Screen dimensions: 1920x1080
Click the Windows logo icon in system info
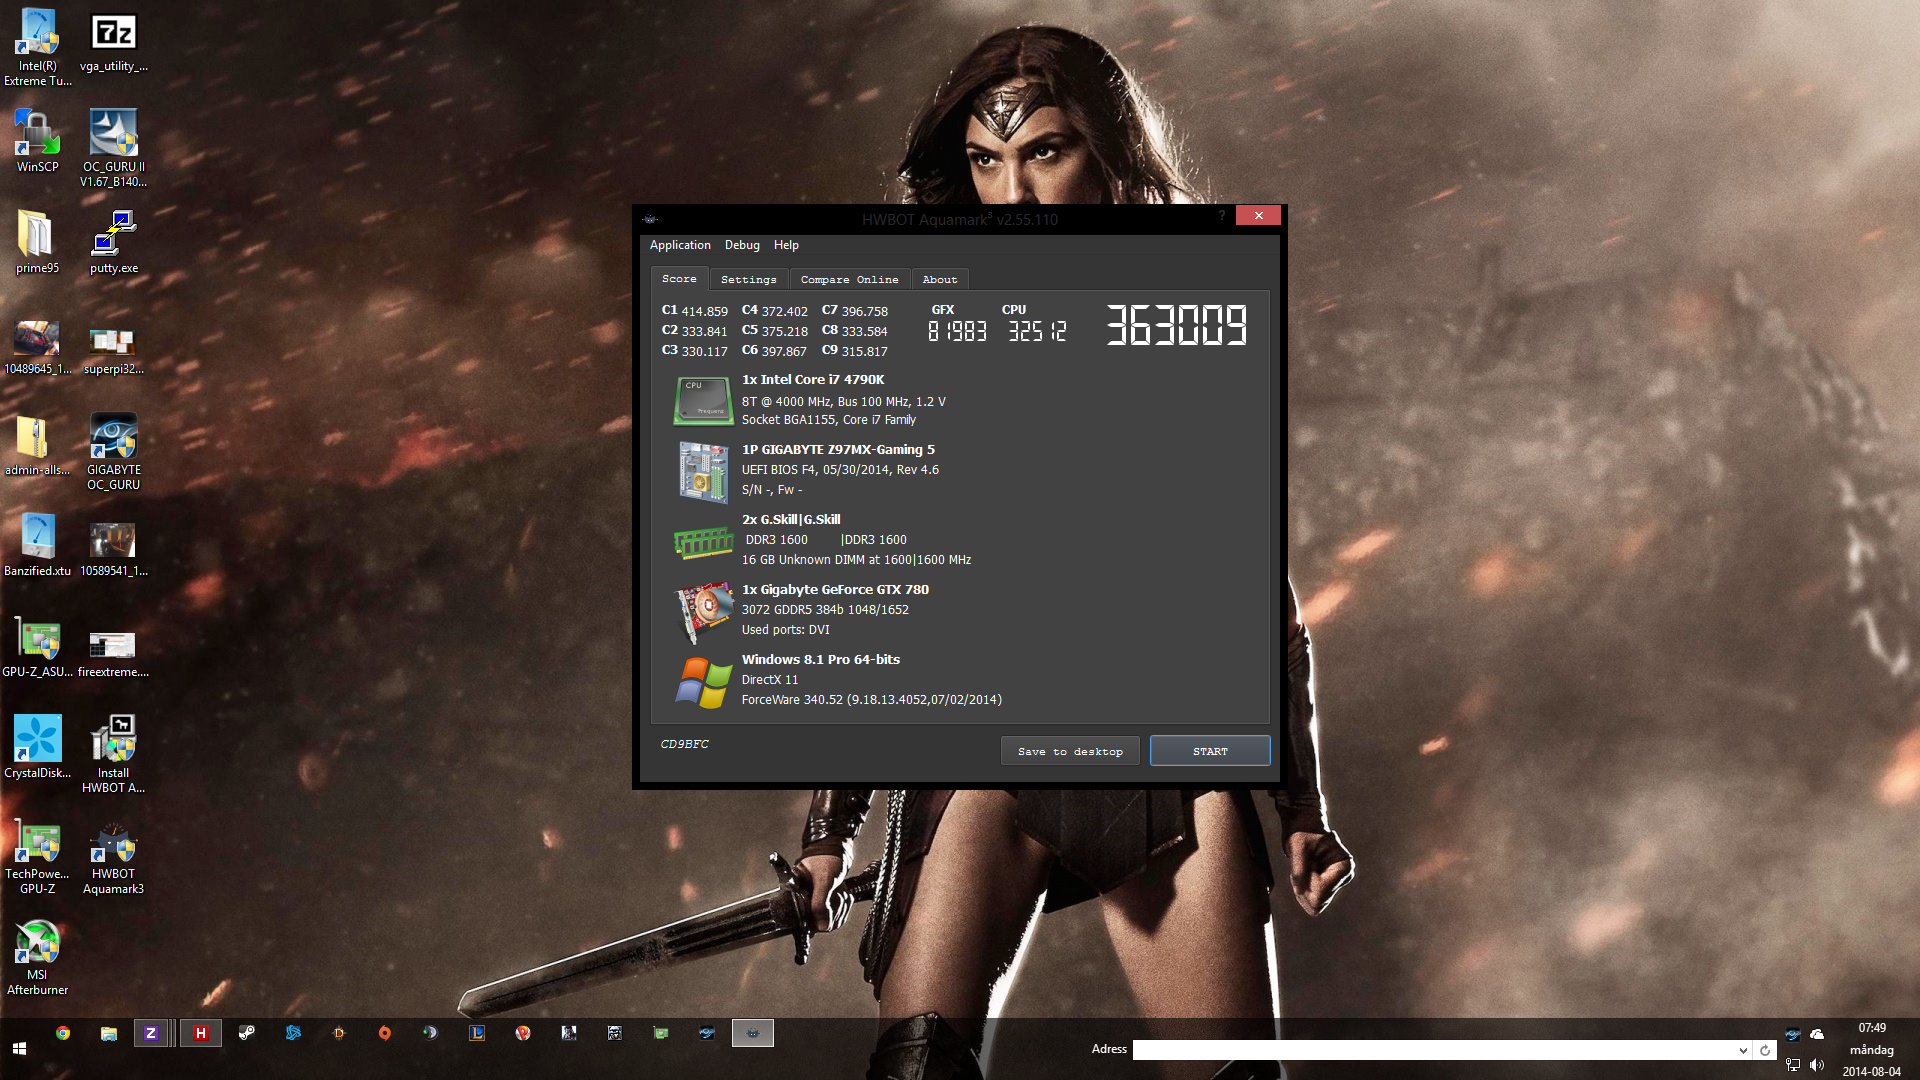703,682
